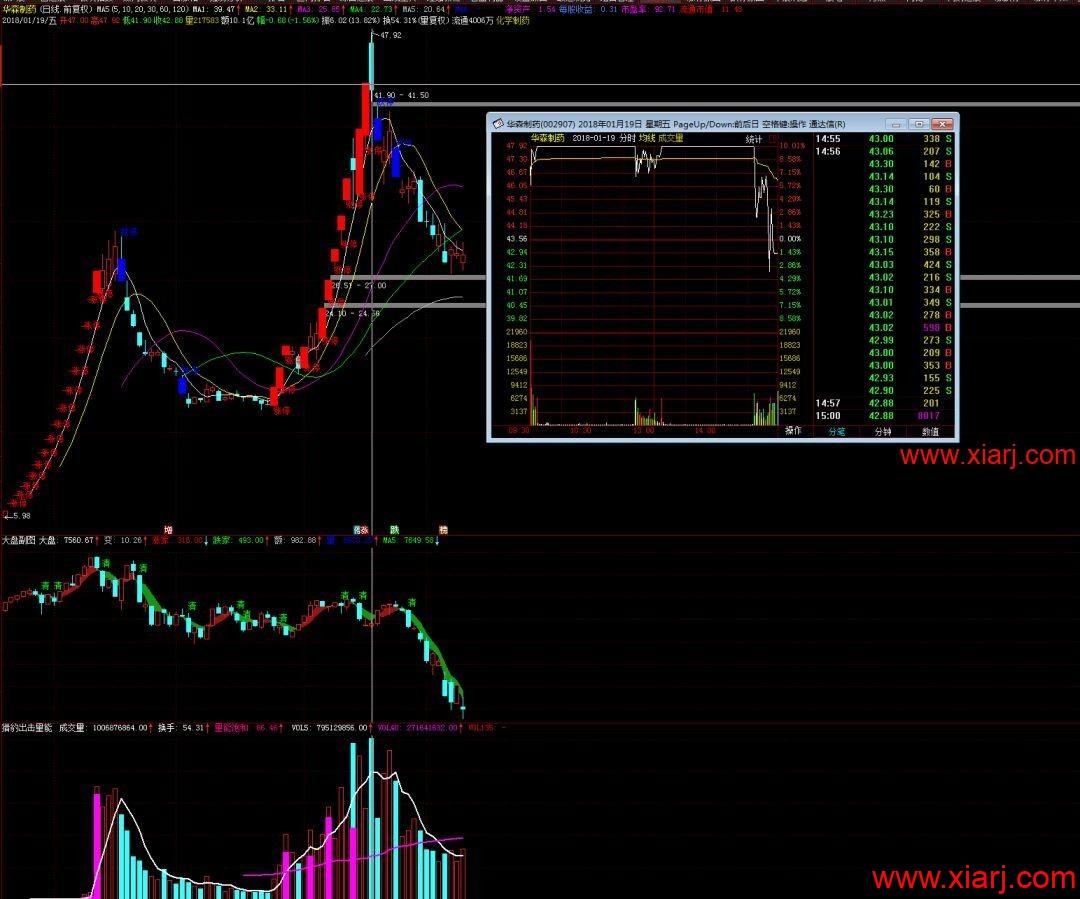Screen dimensions: 1080x899
Task: Click the green 跌 marker above sub-chart
Action: [x=395, y=530]
